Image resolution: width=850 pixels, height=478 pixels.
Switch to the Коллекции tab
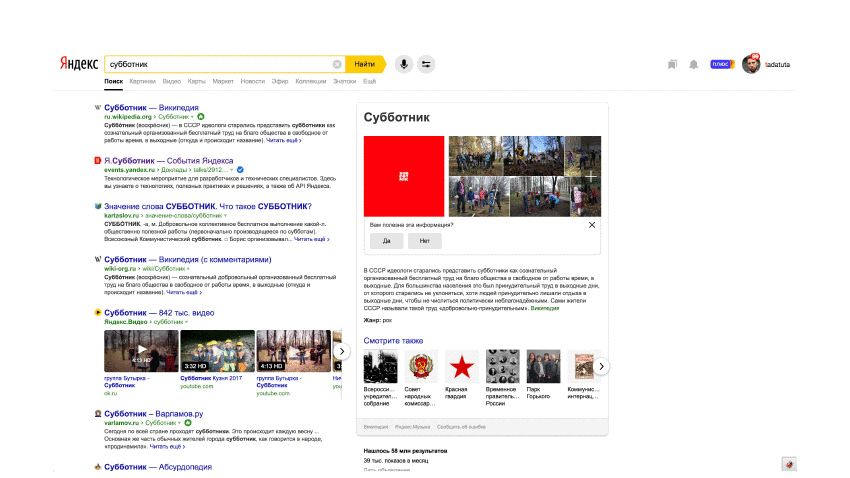click(x=311, y=81)
